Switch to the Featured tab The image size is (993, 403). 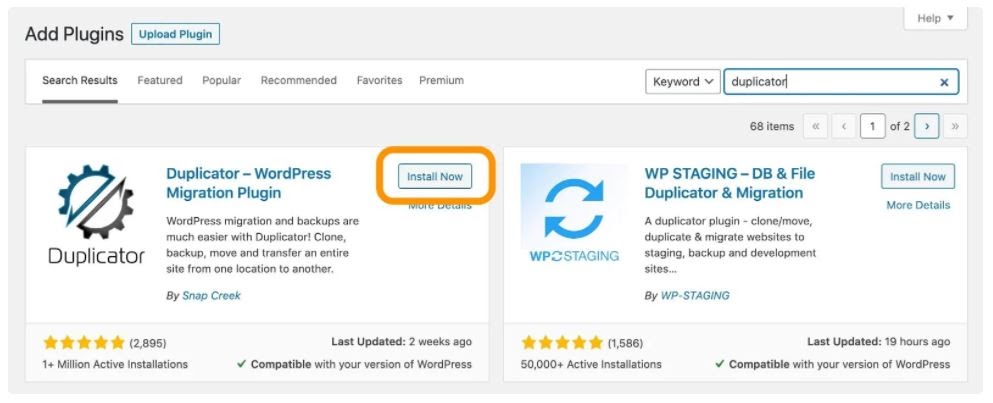160,80
